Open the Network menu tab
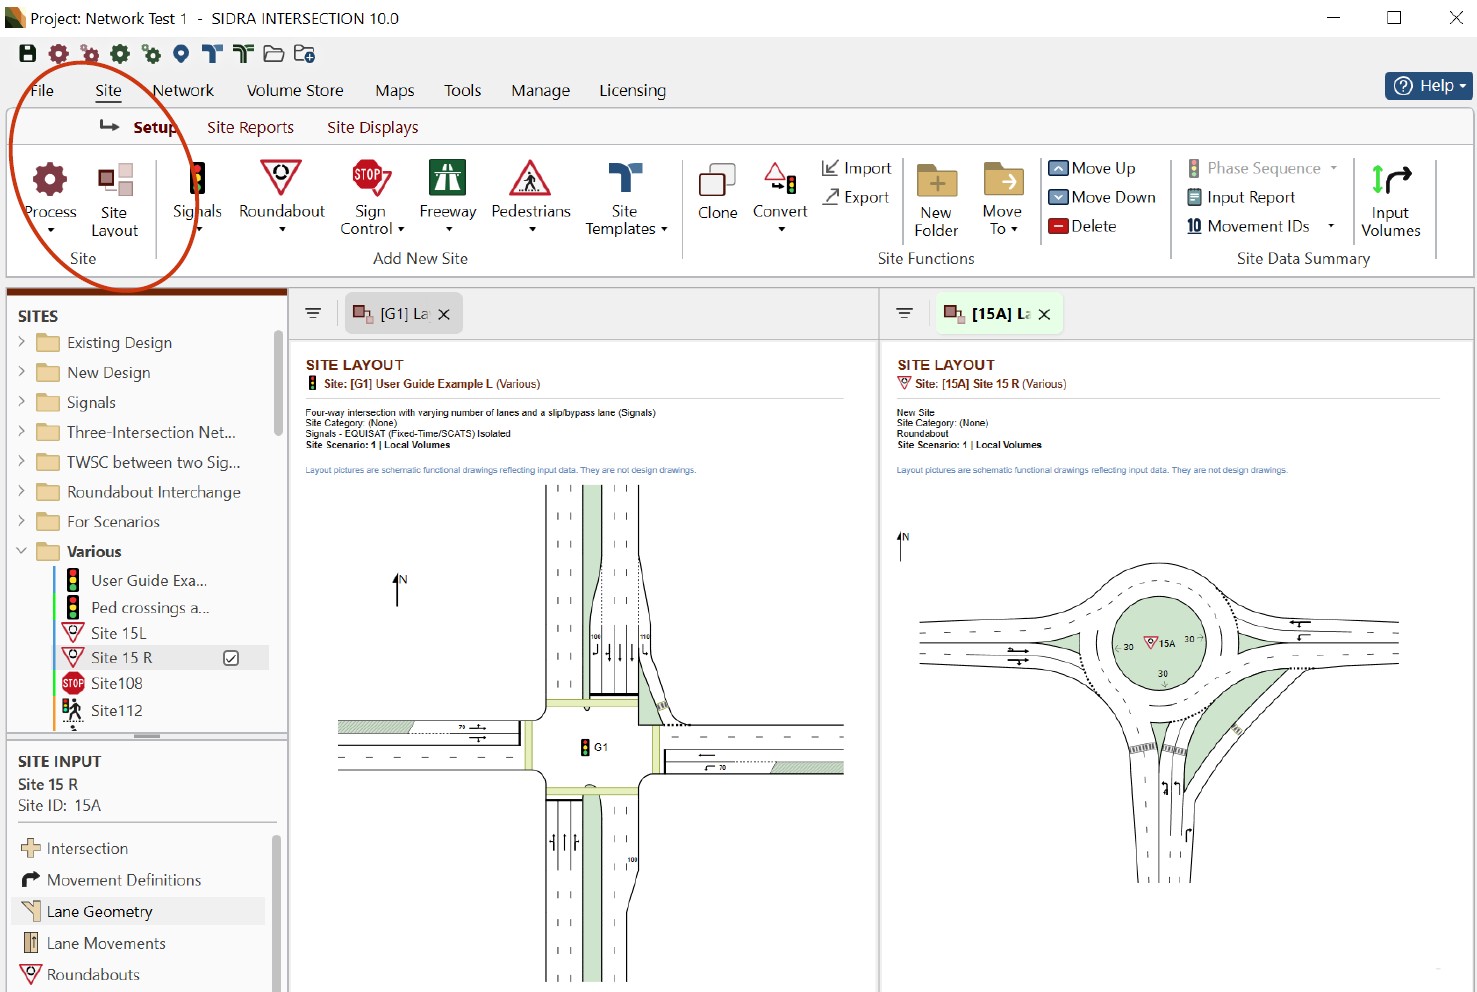The image size is (1477, 992). (183, 90)
